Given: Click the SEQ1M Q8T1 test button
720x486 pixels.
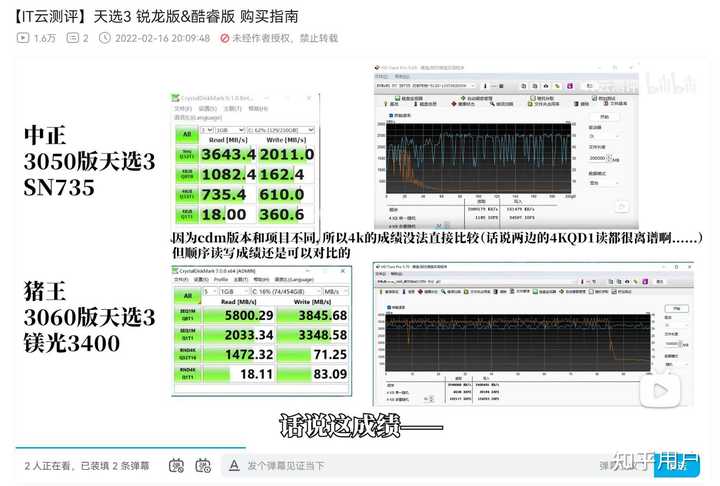Looking at the screenshot, I should (187, 315).
